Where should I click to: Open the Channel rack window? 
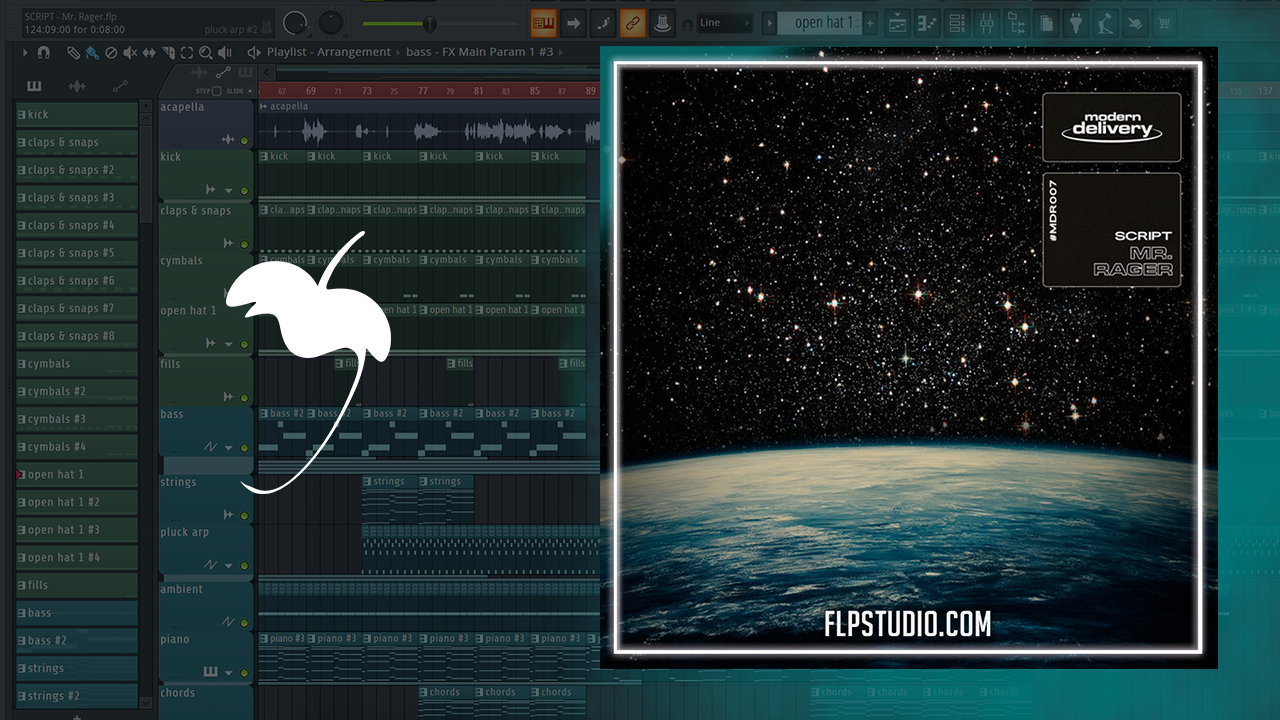click(x=956, y=22)
